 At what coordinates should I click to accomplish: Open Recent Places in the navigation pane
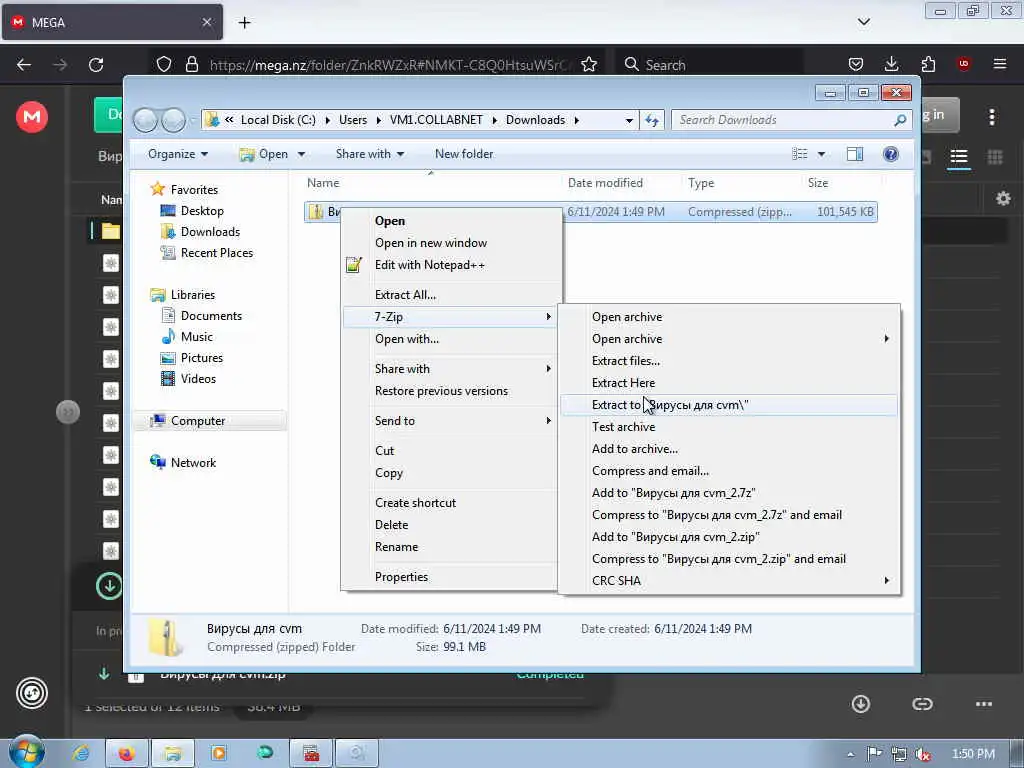(216, 253)
